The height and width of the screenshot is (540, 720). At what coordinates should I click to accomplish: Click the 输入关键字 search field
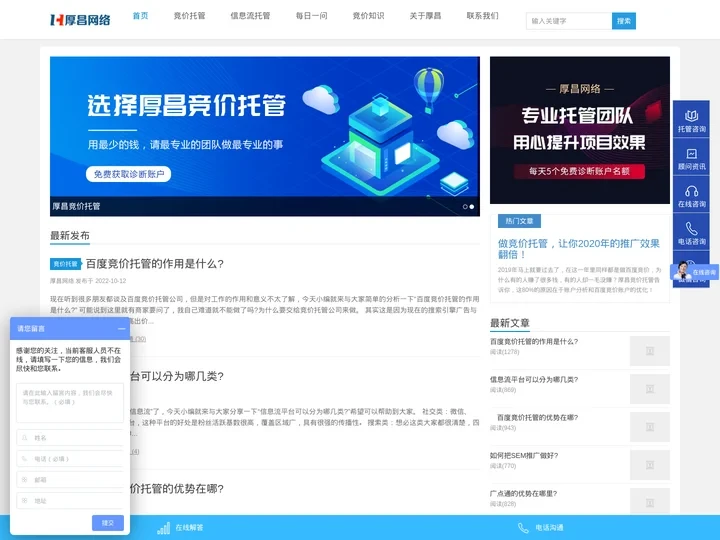coord(569,21)
